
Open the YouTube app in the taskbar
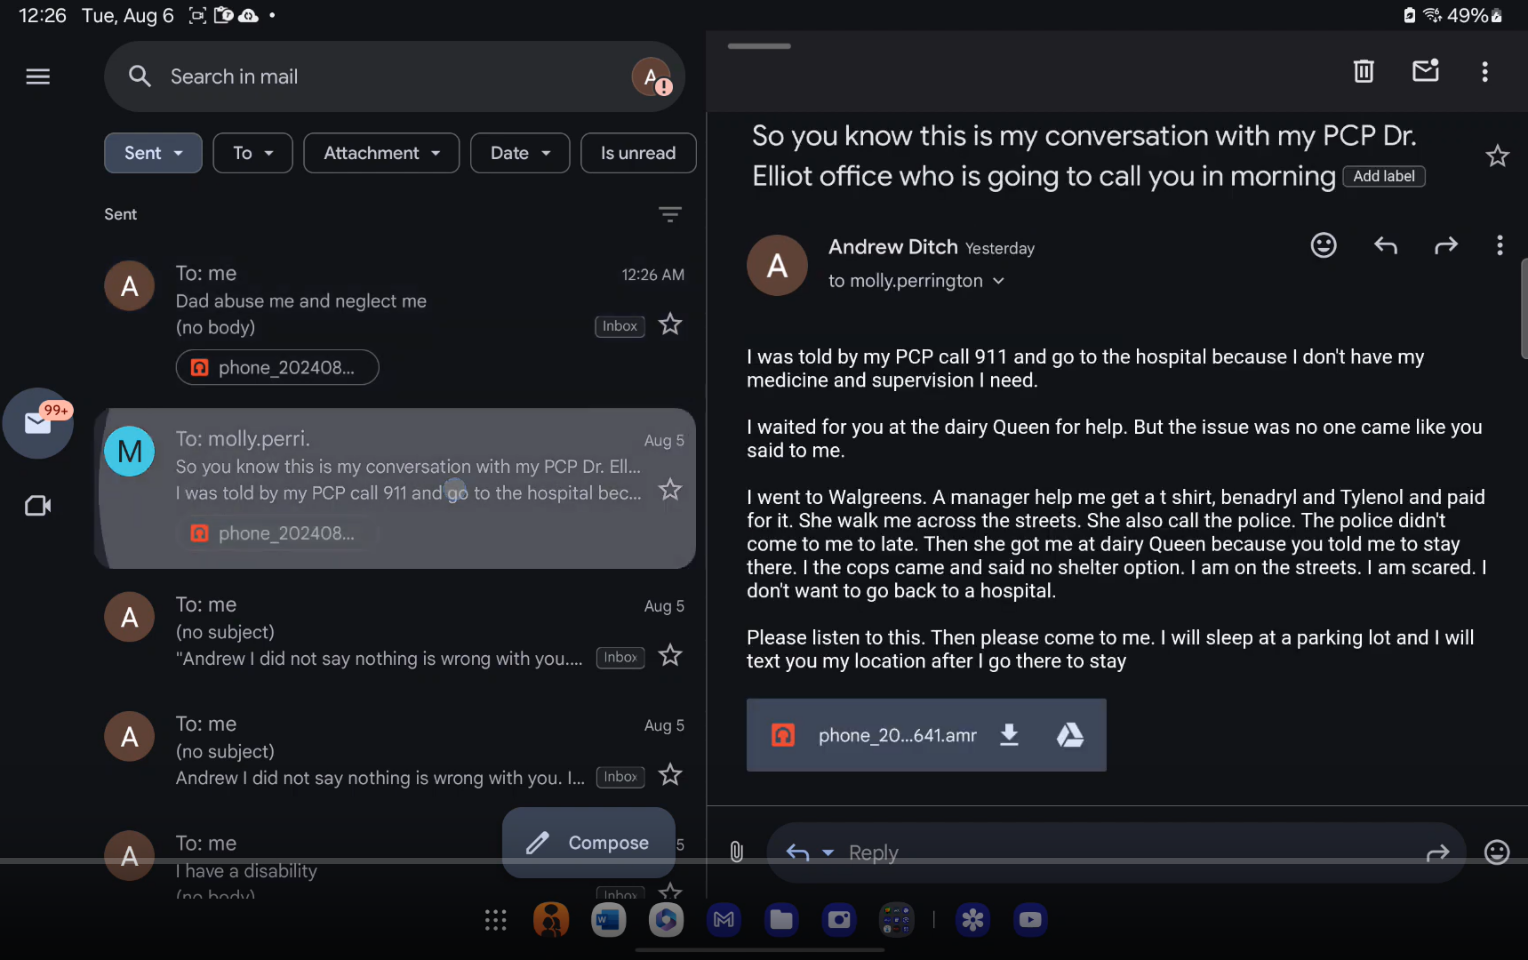(x=1030, y=920)
